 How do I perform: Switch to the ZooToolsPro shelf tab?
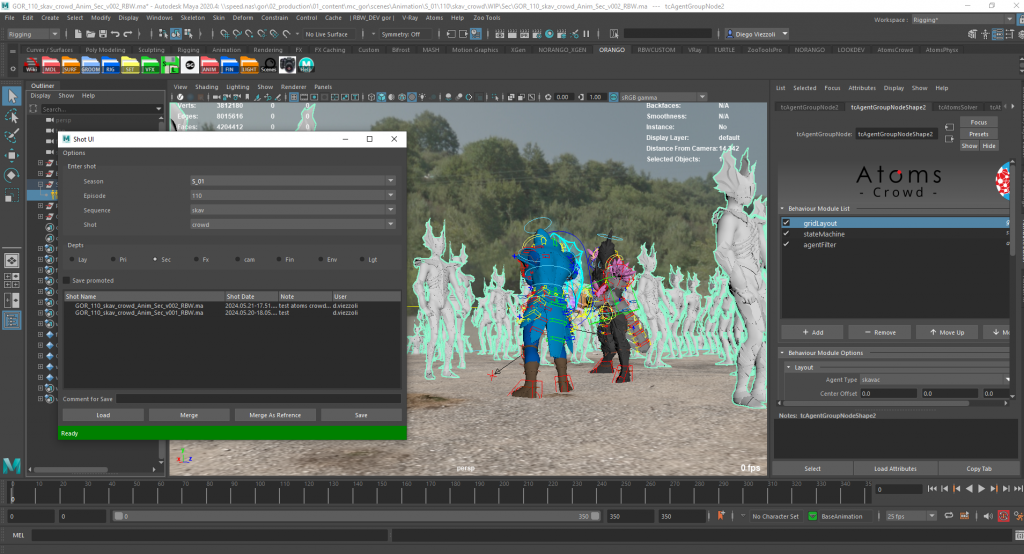point(765,50)
